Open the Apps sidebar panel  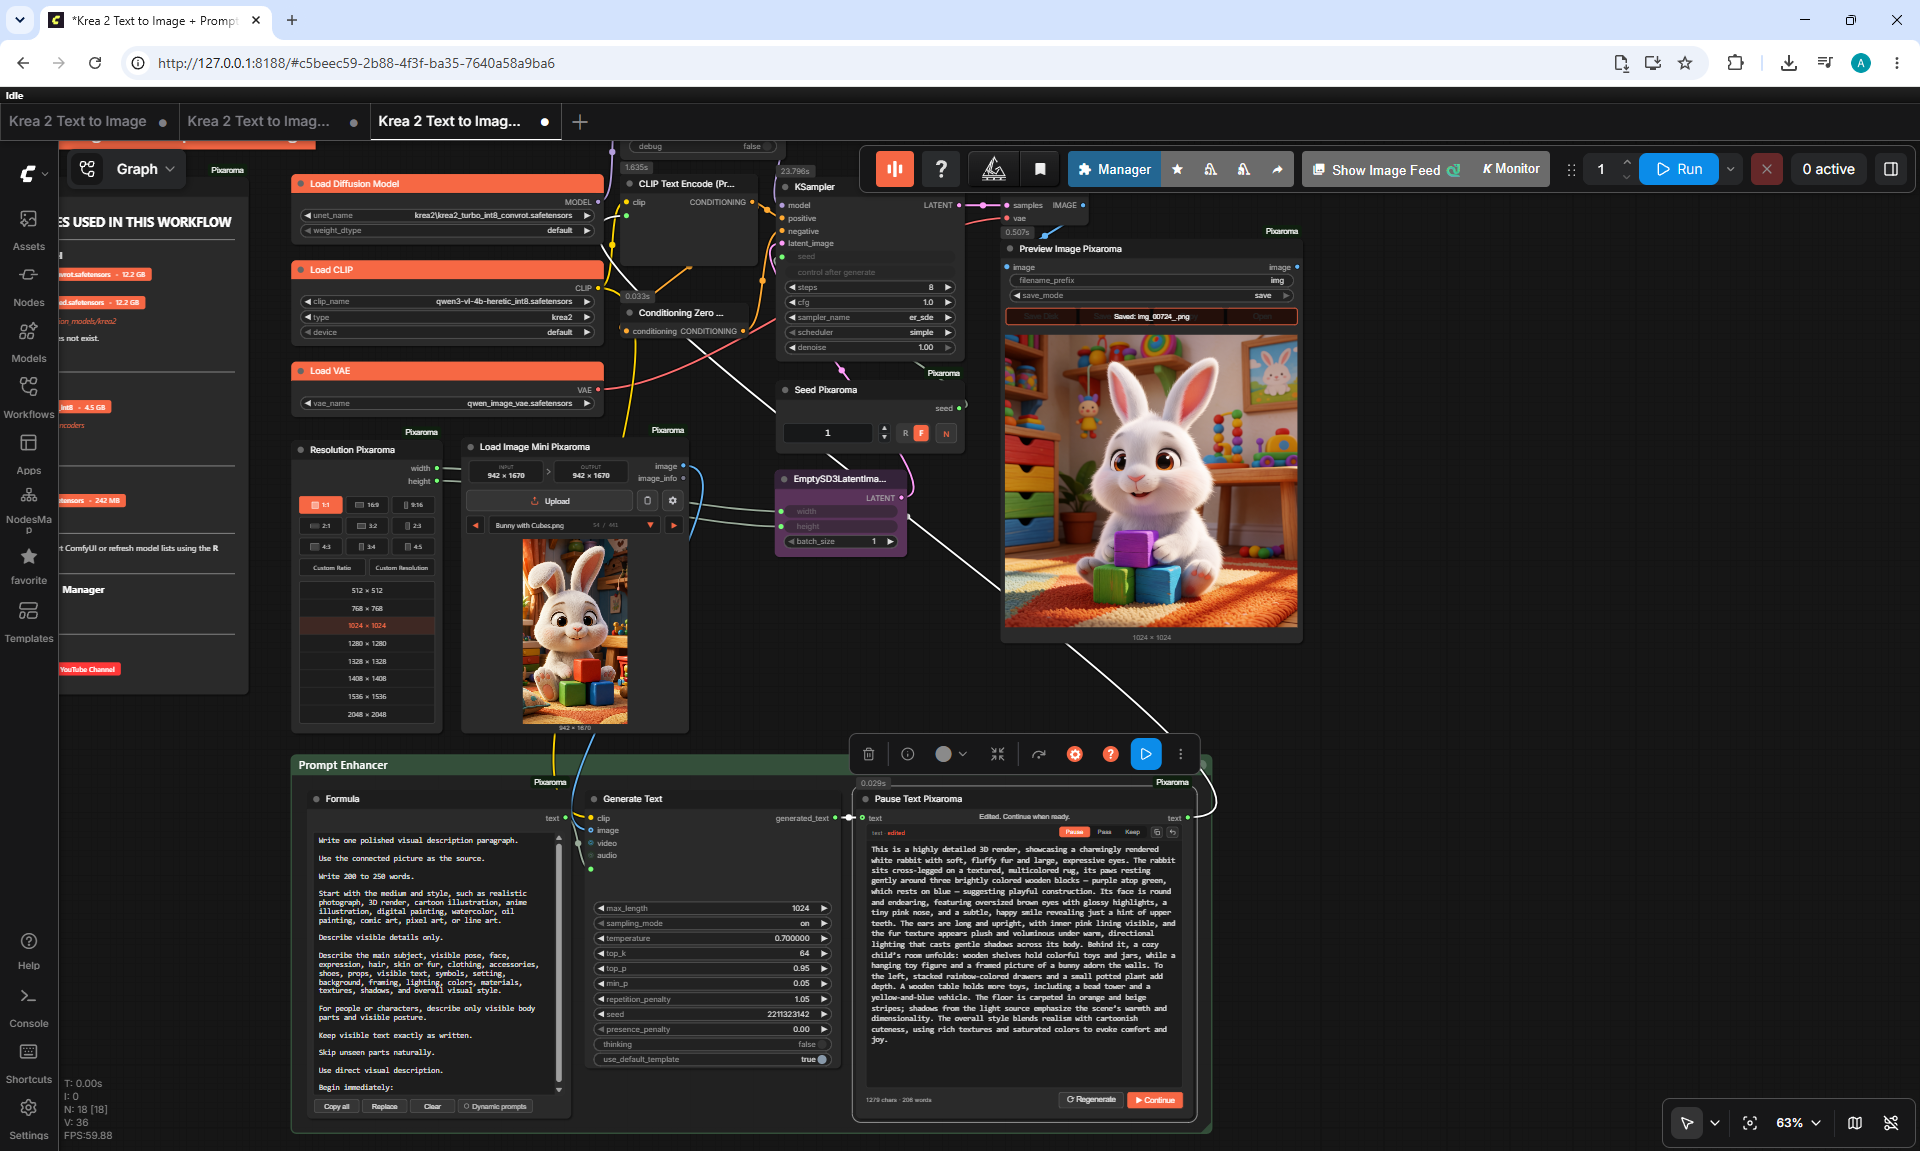[x=28, y=454]
